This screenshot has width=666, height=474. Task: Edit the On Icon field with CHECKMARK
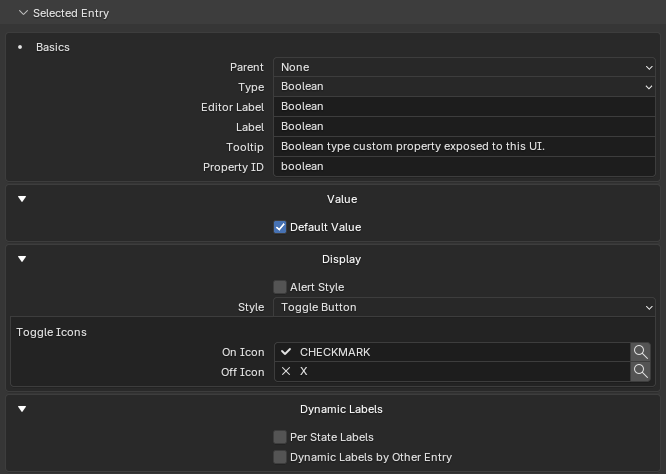[x=452, y=352]
